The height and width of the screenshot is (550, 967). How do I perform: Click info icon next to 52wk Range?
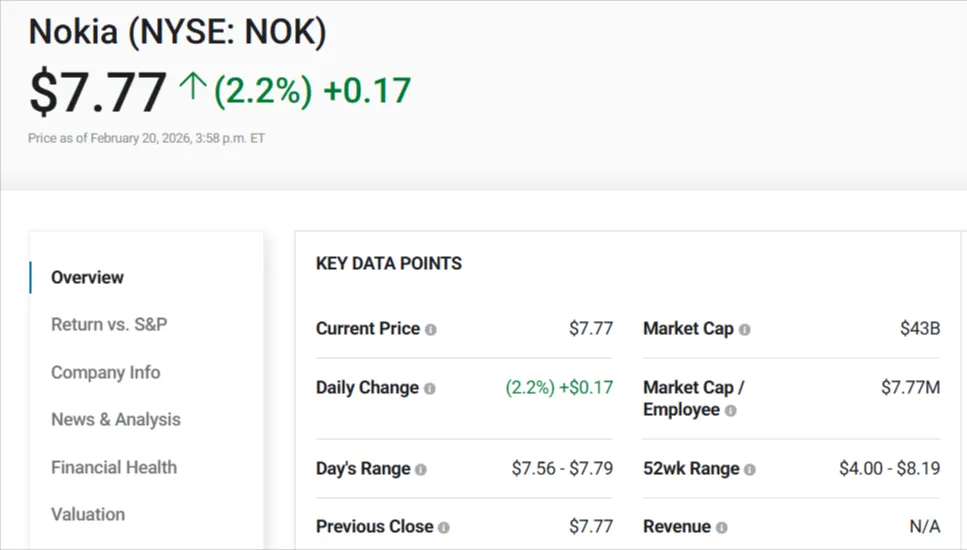point(750,469)
